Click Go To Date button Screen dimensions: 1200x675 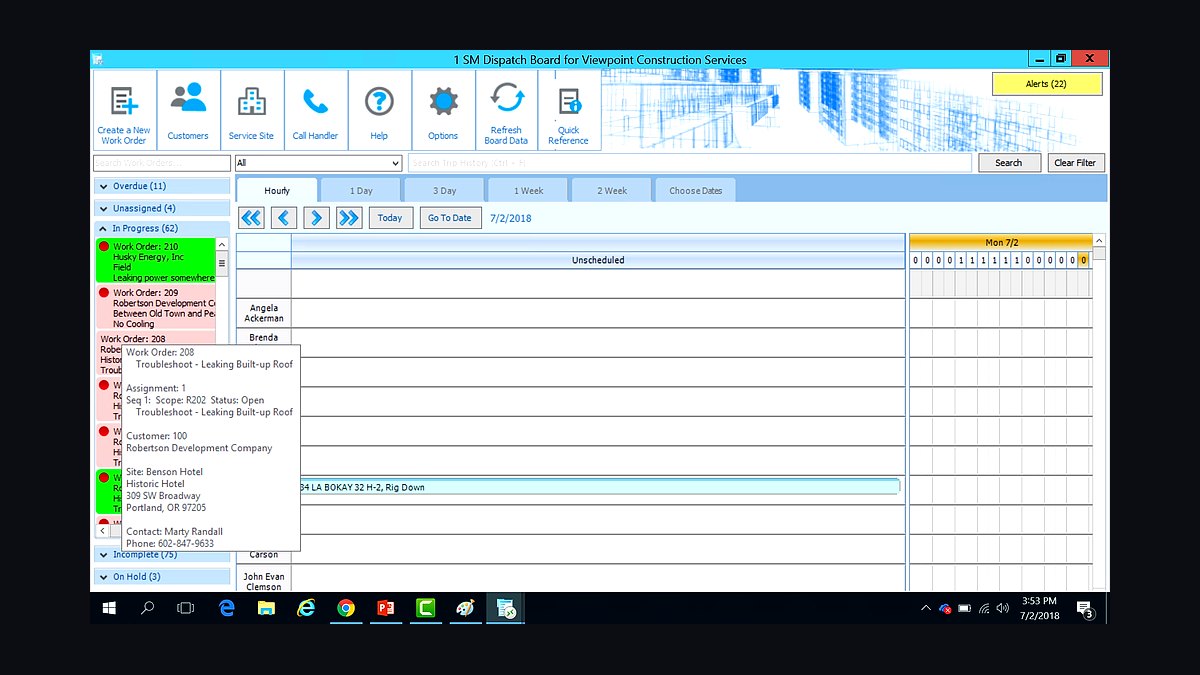point(450,218)
